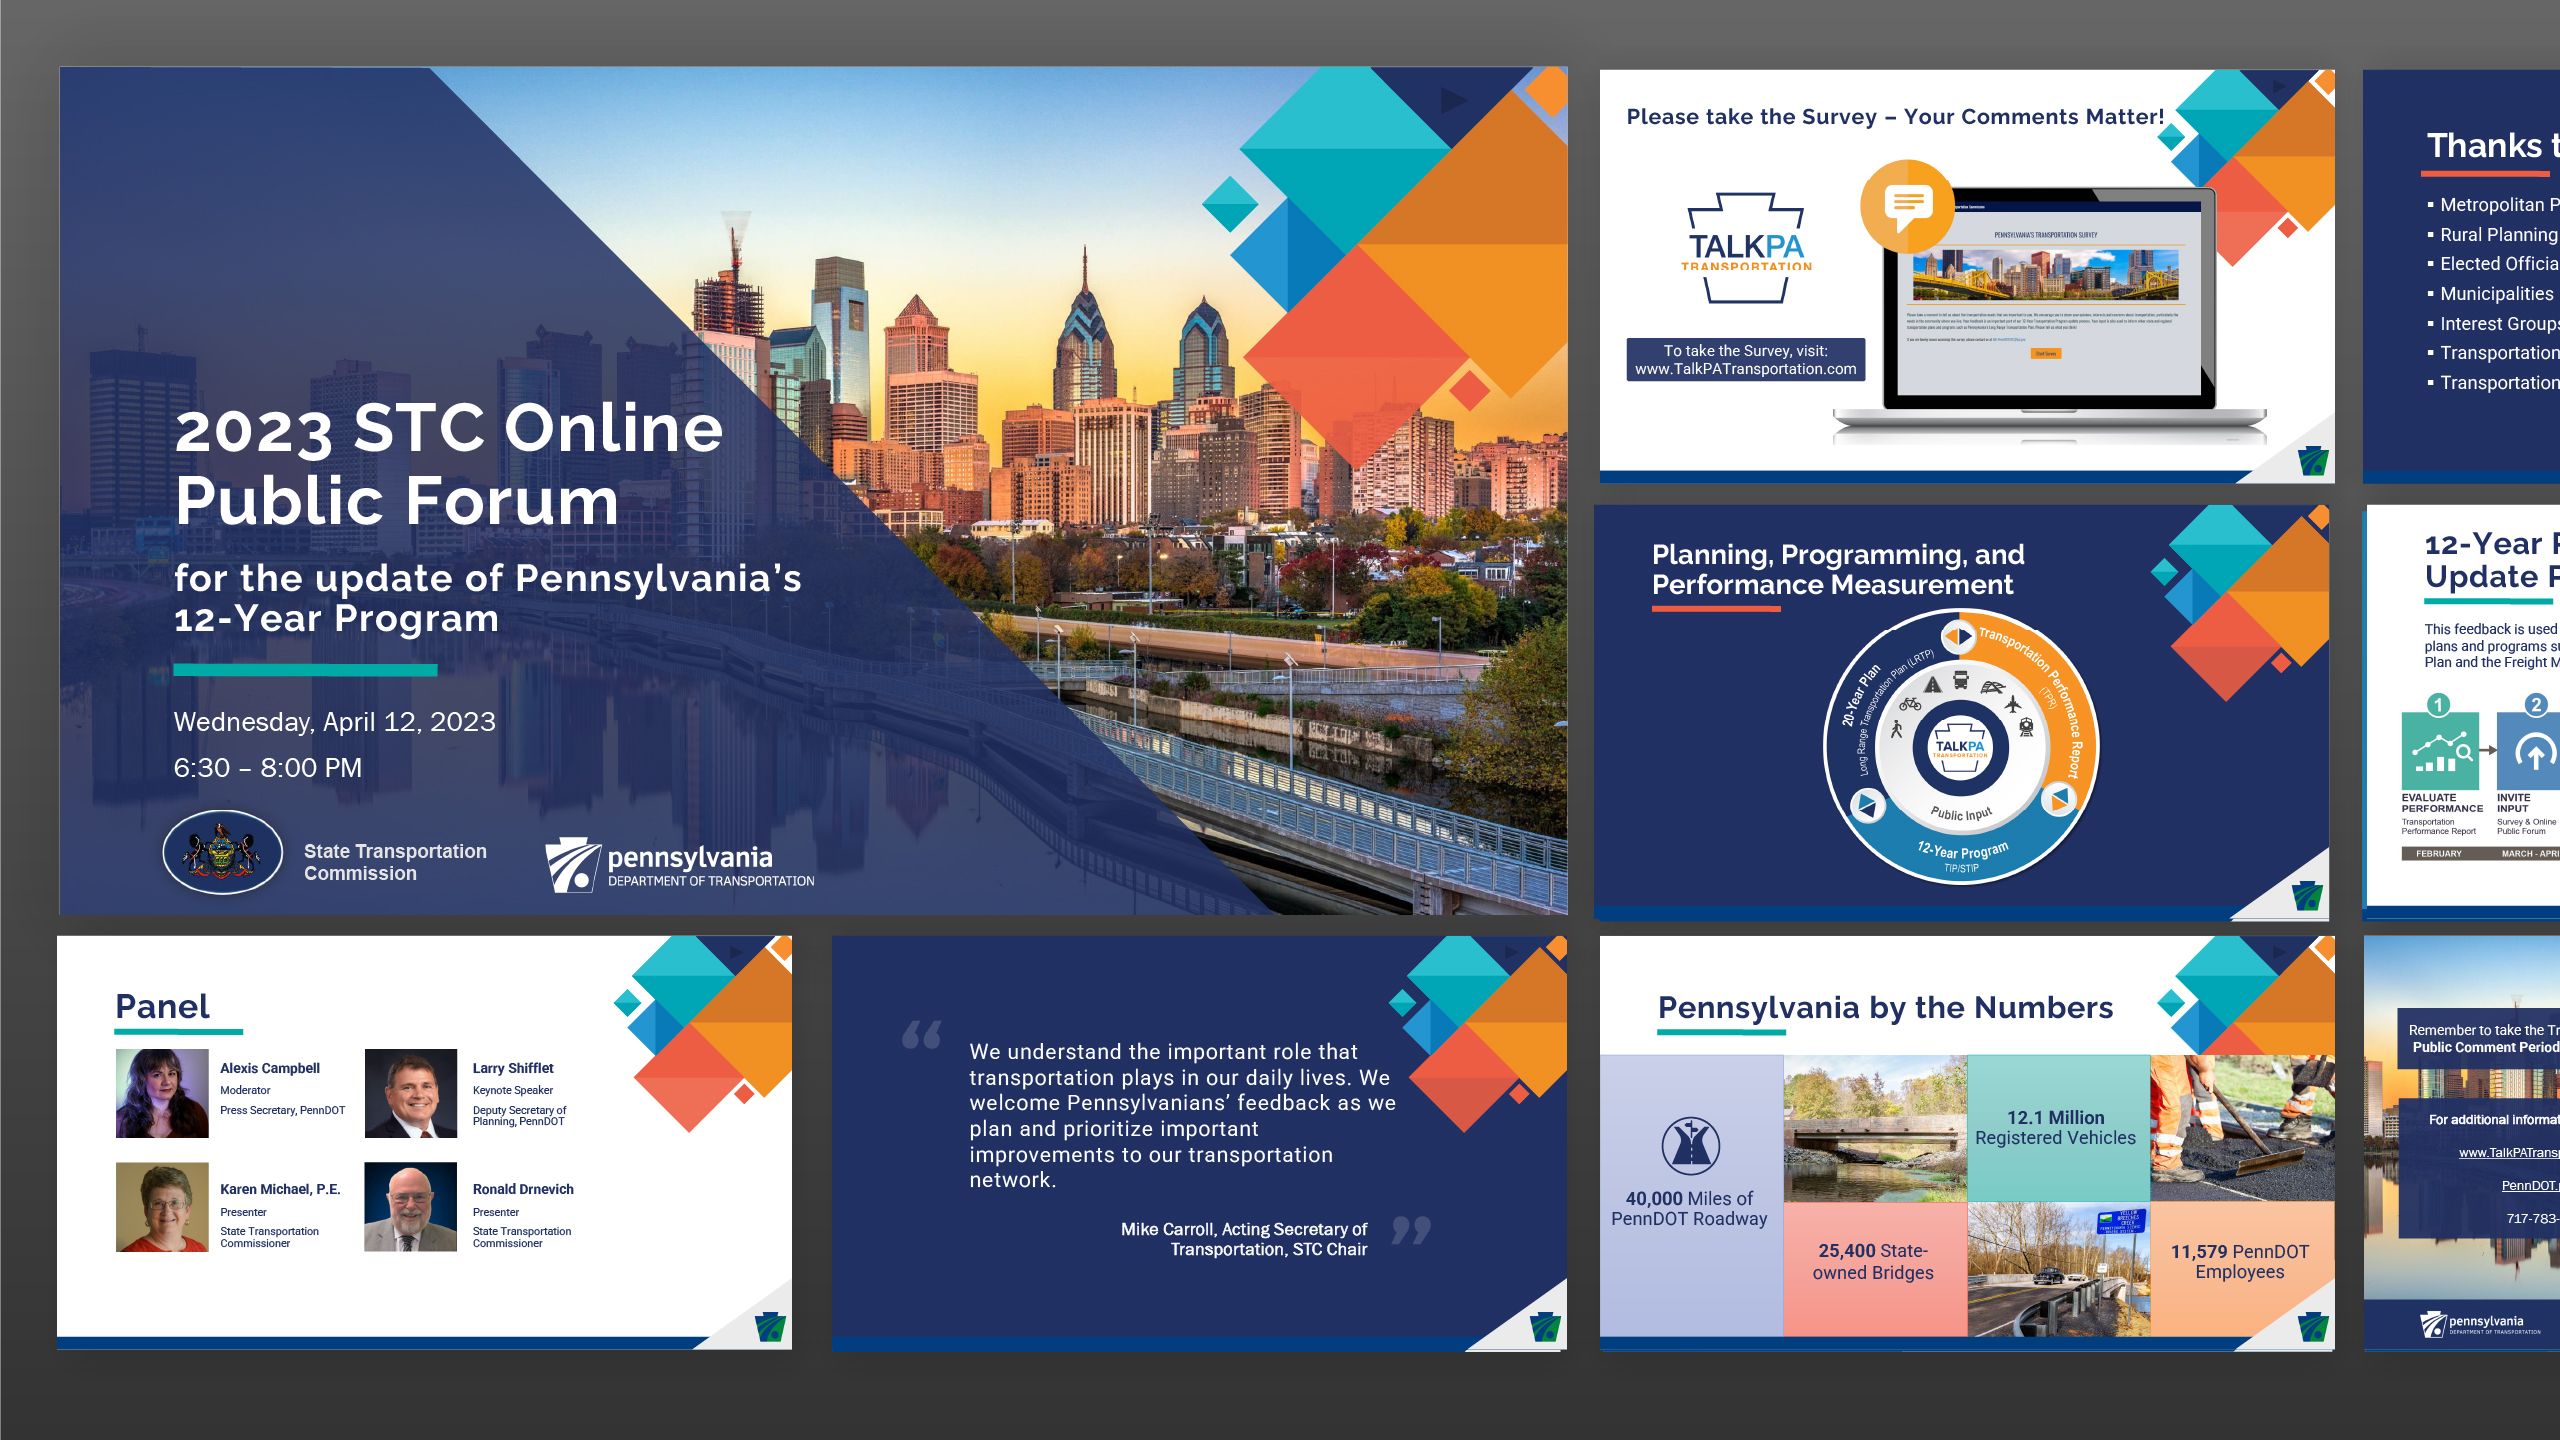Click Ronald Drnevich's panel photo
Screen dimensions: 2560x1440
(411, 1207)
